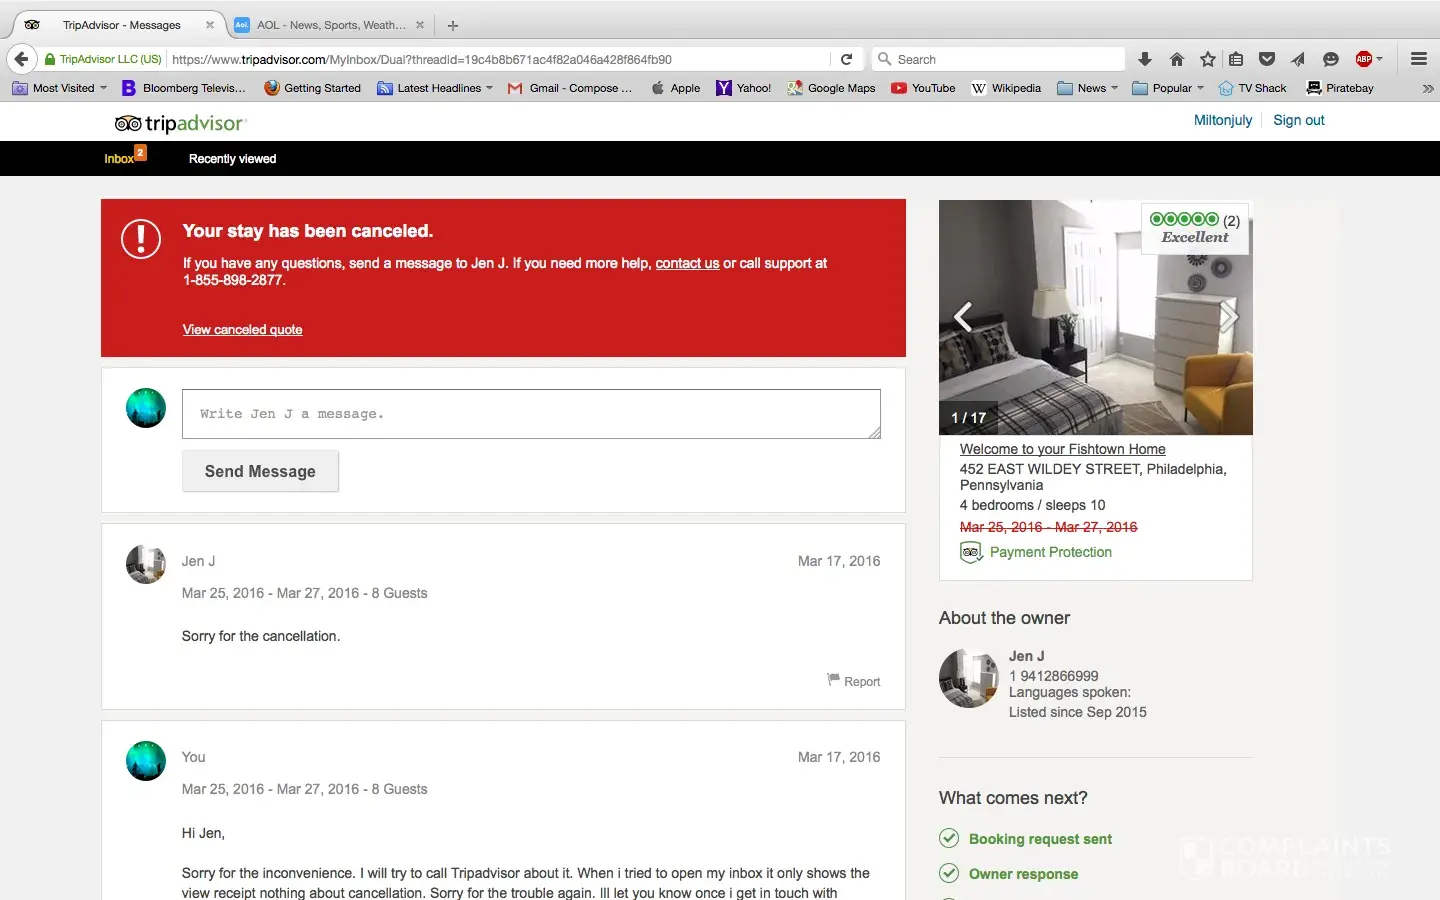1440x900 pixels.
Task: Open the YouTube bookmark
Action: pos(923,88)
